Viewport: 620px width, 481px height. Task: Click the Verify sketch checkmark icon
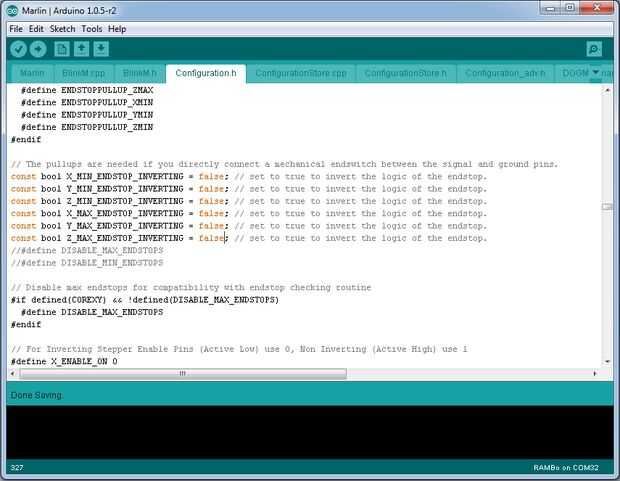[18, 49]
